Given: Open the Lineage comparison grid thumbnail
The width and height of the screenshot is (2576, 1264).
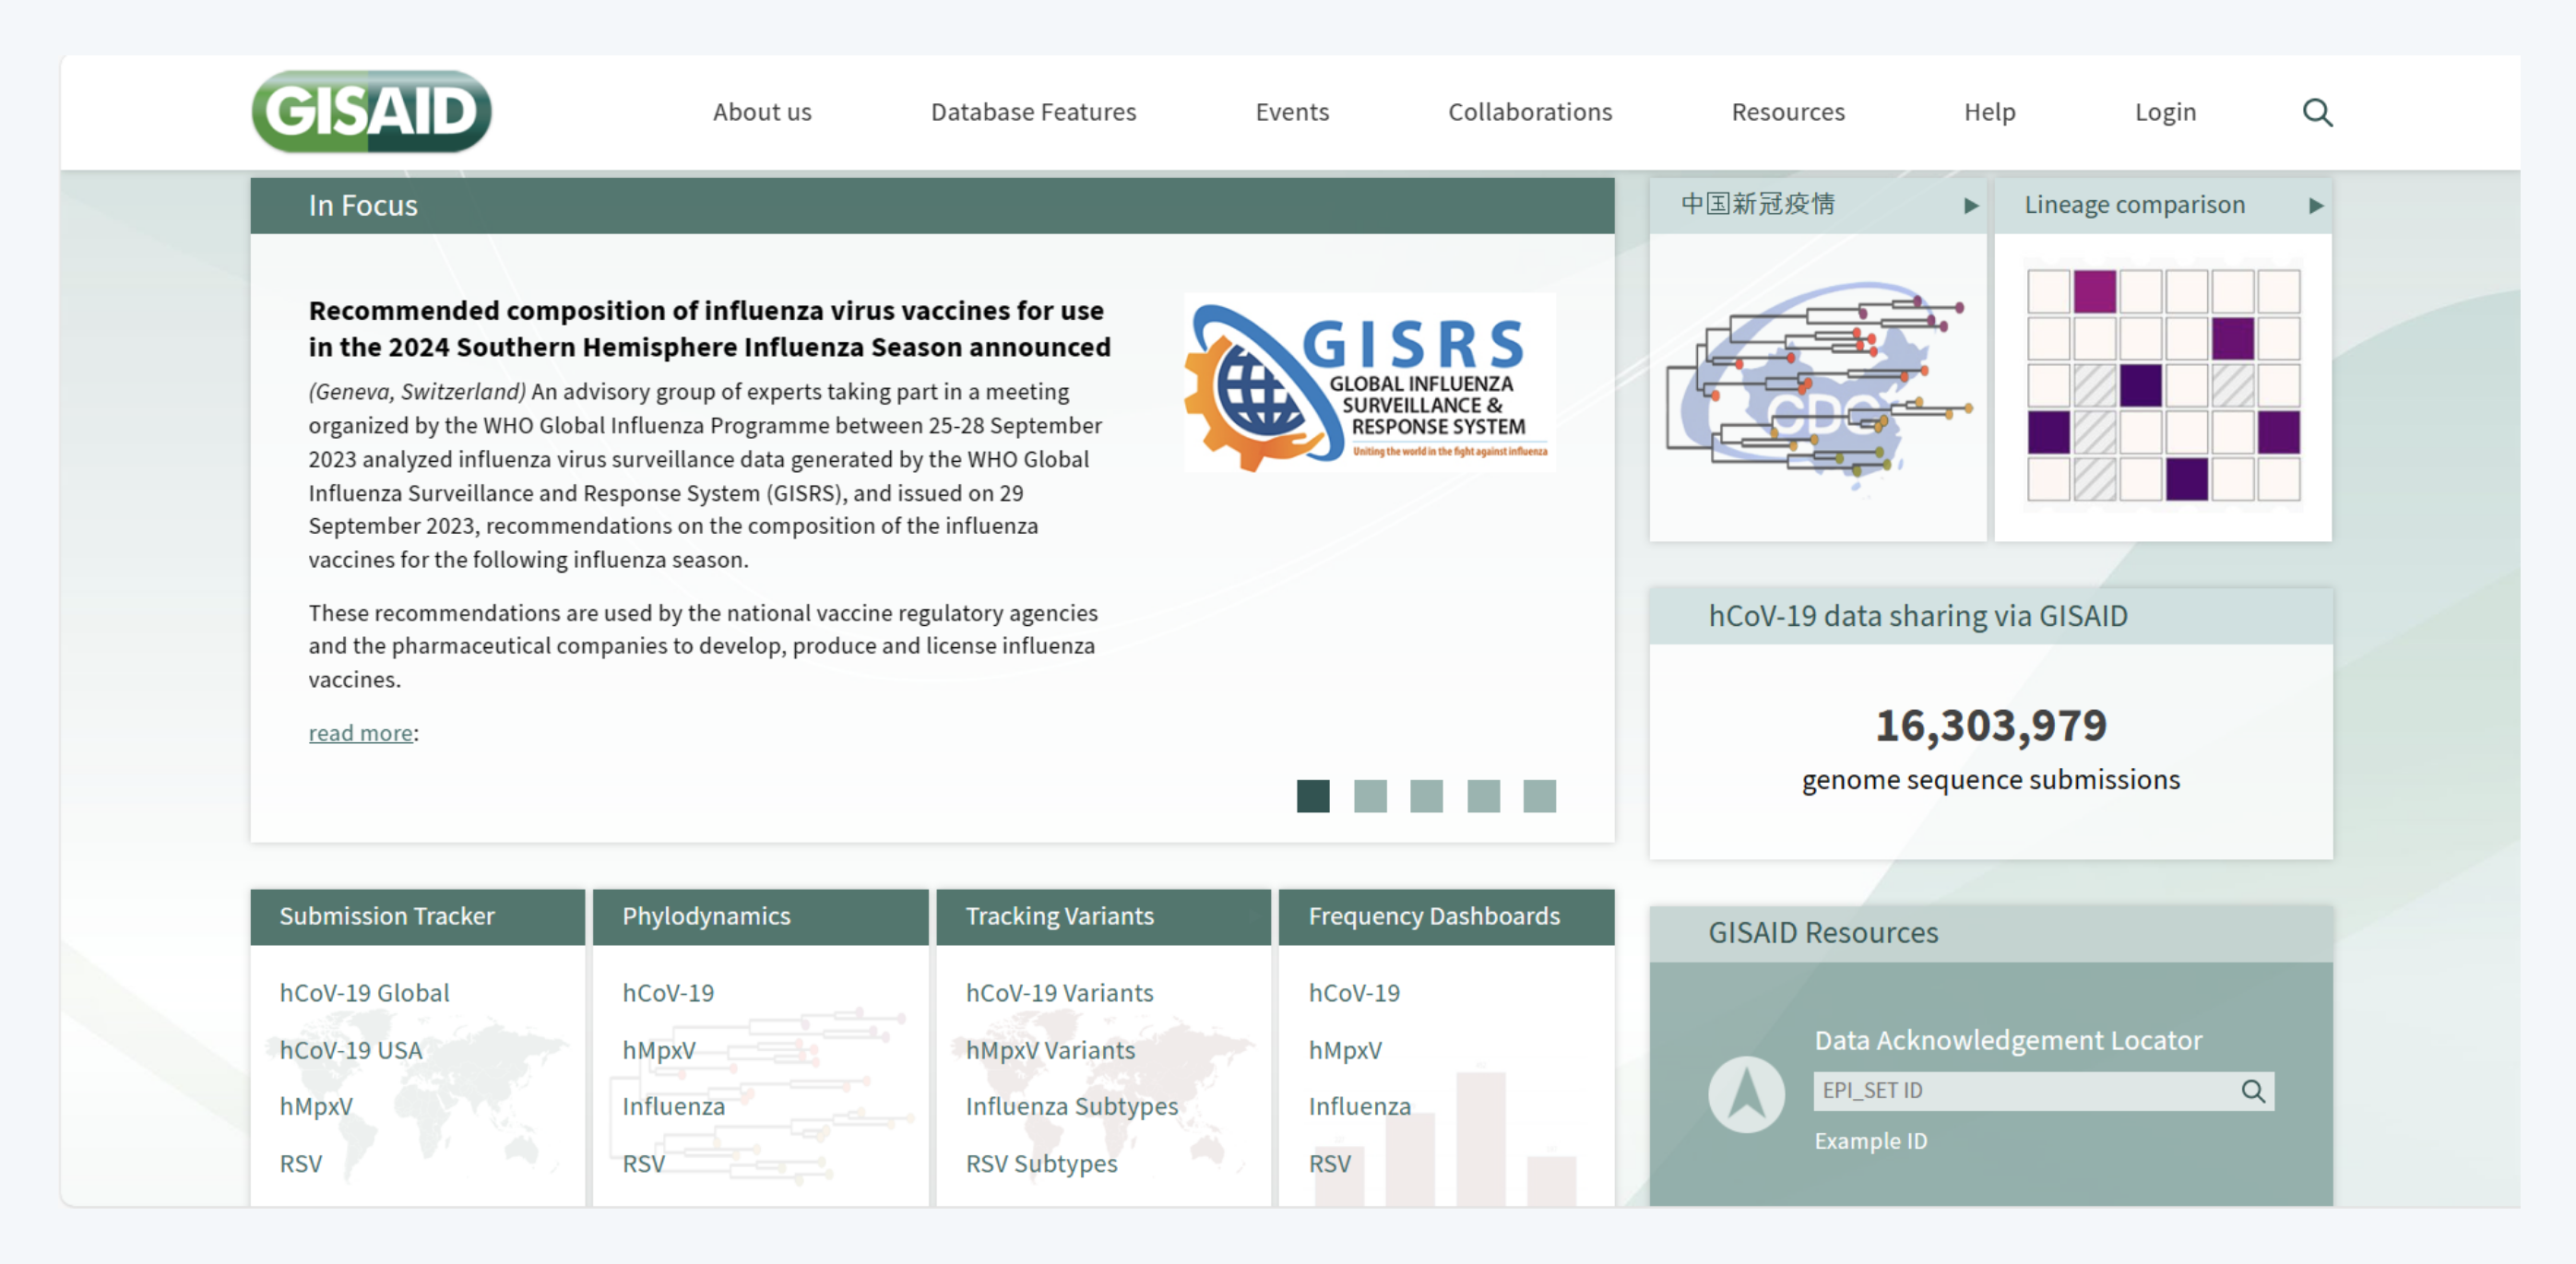Looking at the screenshot, I should (2162, 386).
